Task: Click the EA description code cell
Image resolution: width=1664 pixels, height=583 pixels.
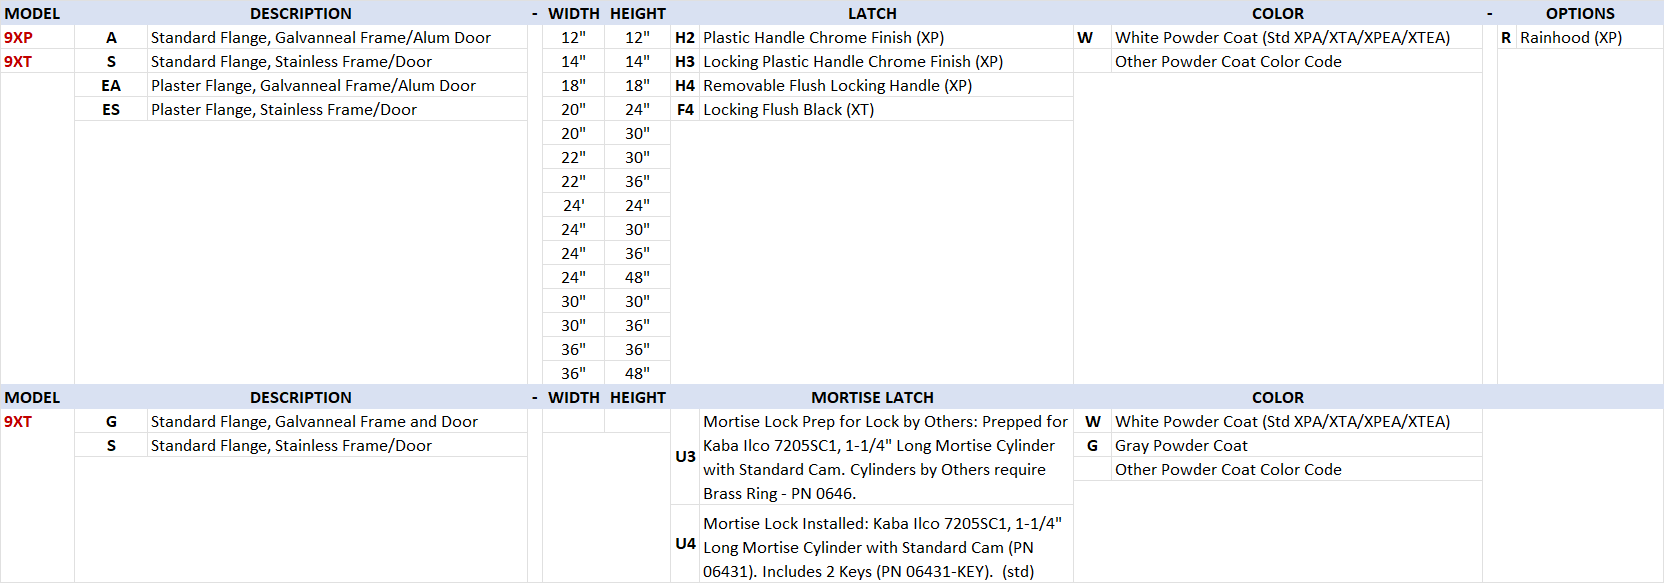Action: click(111, 86)
